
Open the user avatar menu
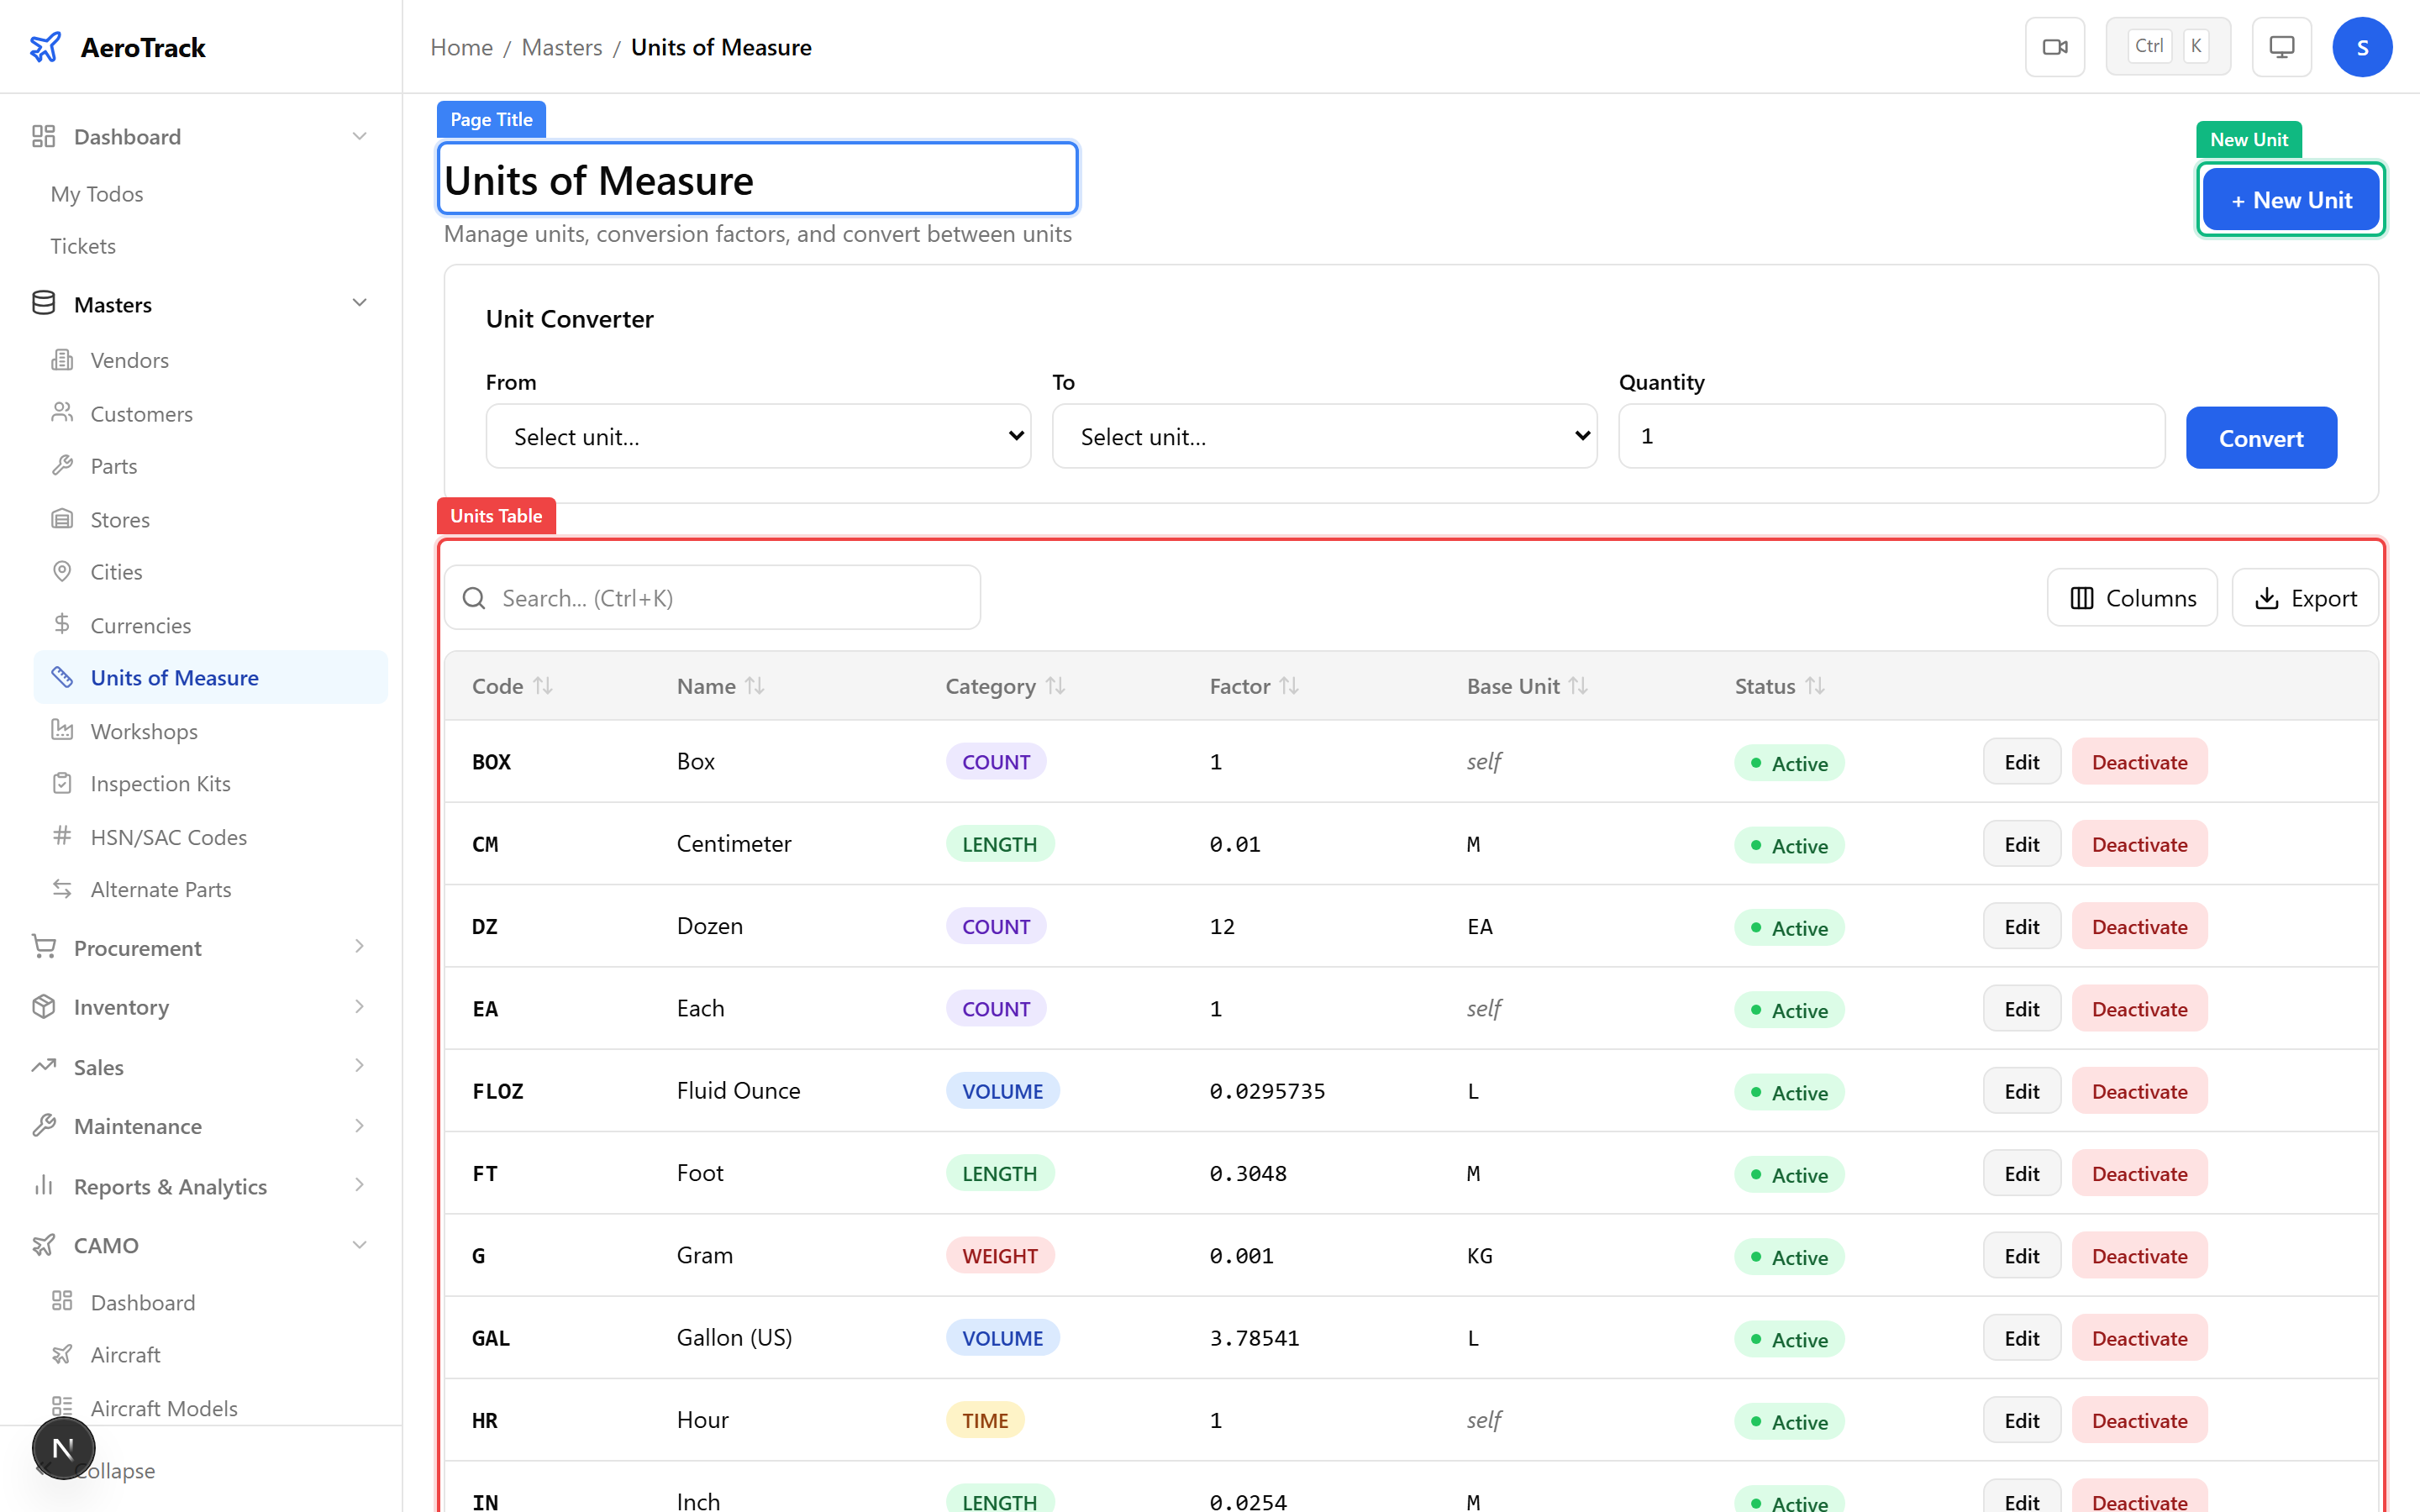tap(2362, 46)
